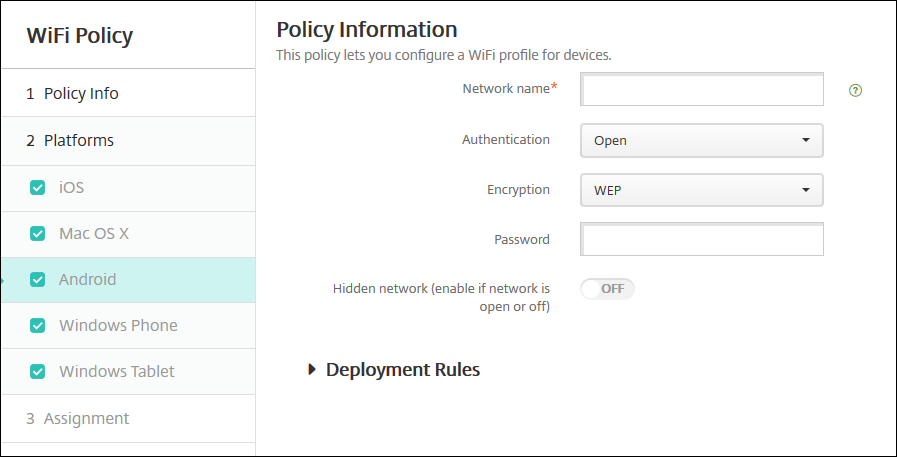The width and height of the screenshot is (897, 457).
Task: Select the Windows Phone platform label
Action: (x=118, y=325)
